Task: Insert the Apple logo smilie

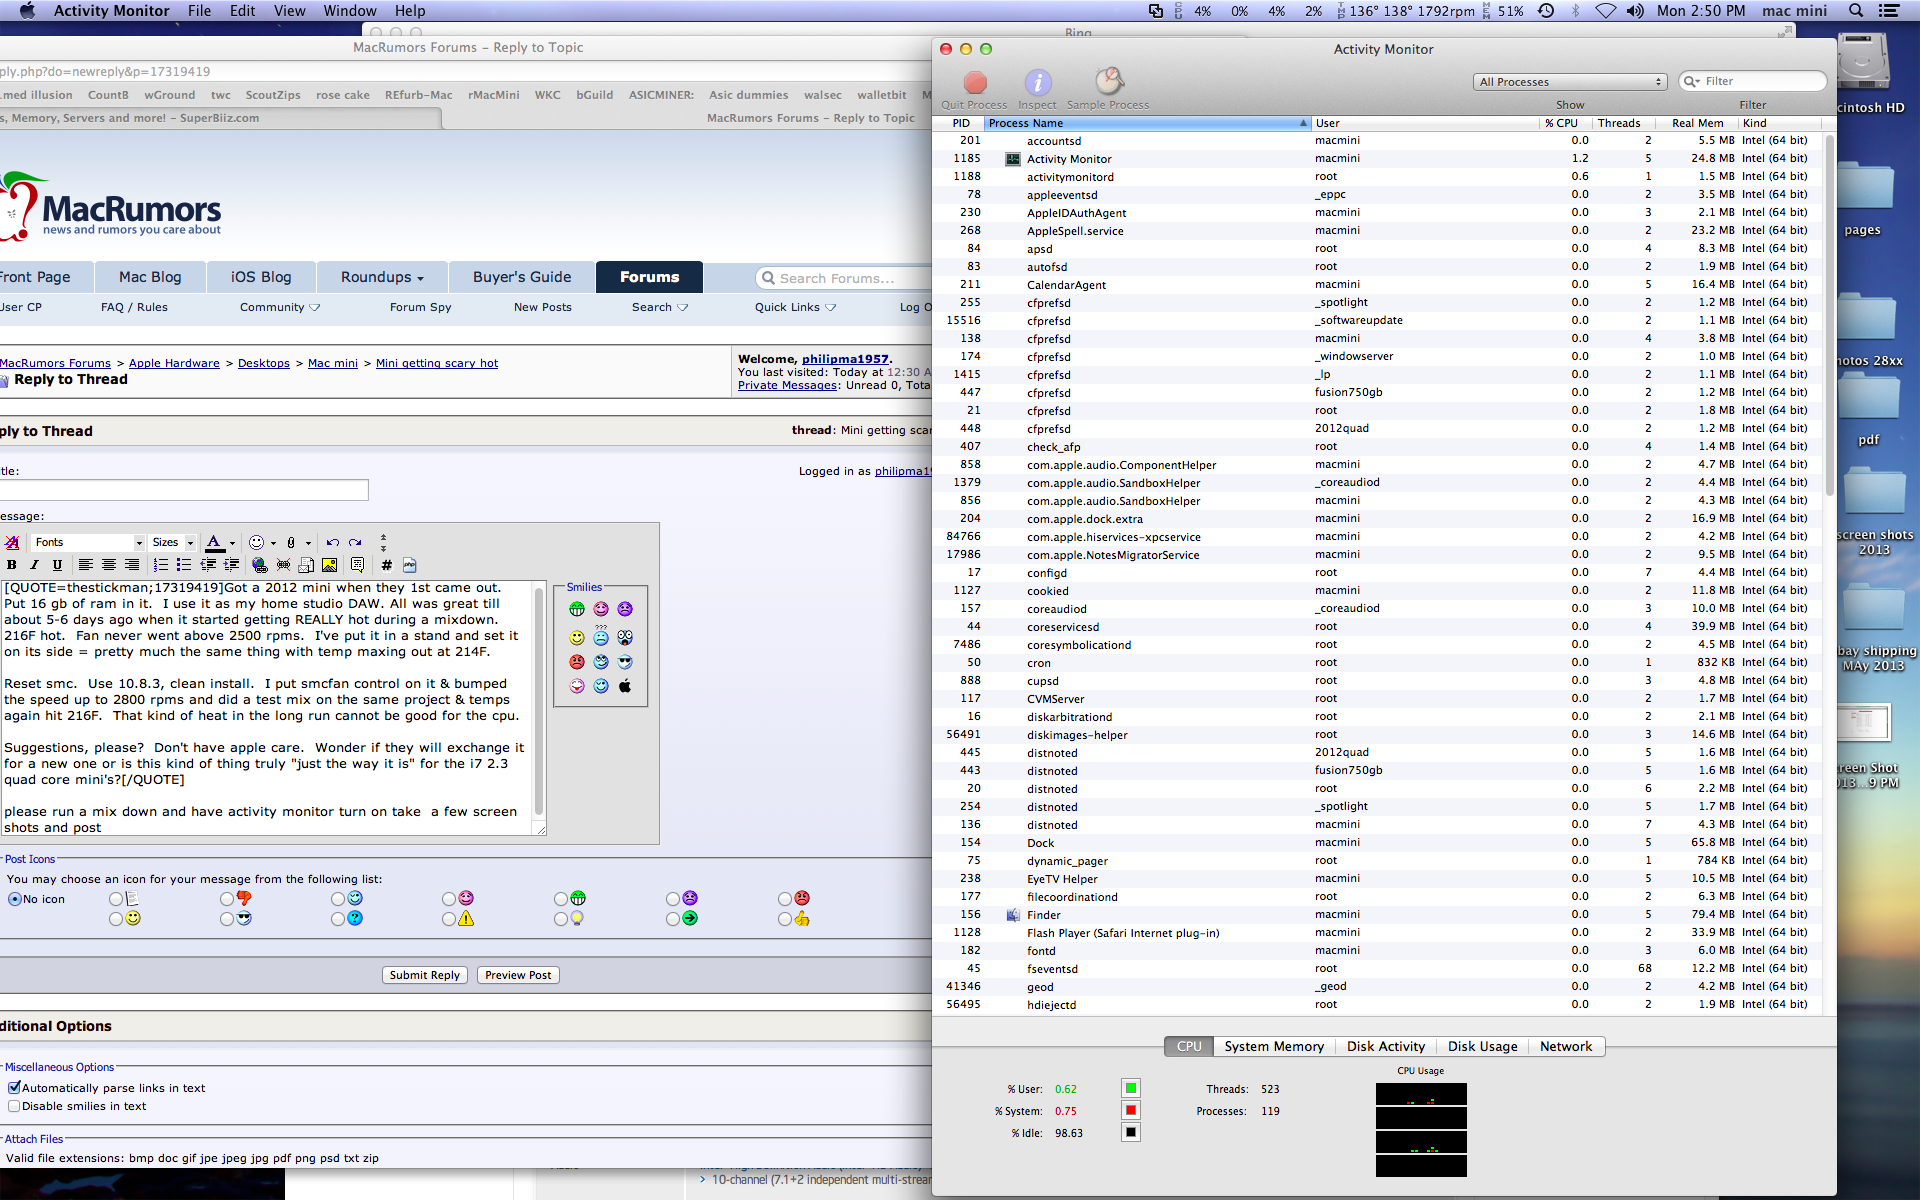Action: tap(625, 686)
